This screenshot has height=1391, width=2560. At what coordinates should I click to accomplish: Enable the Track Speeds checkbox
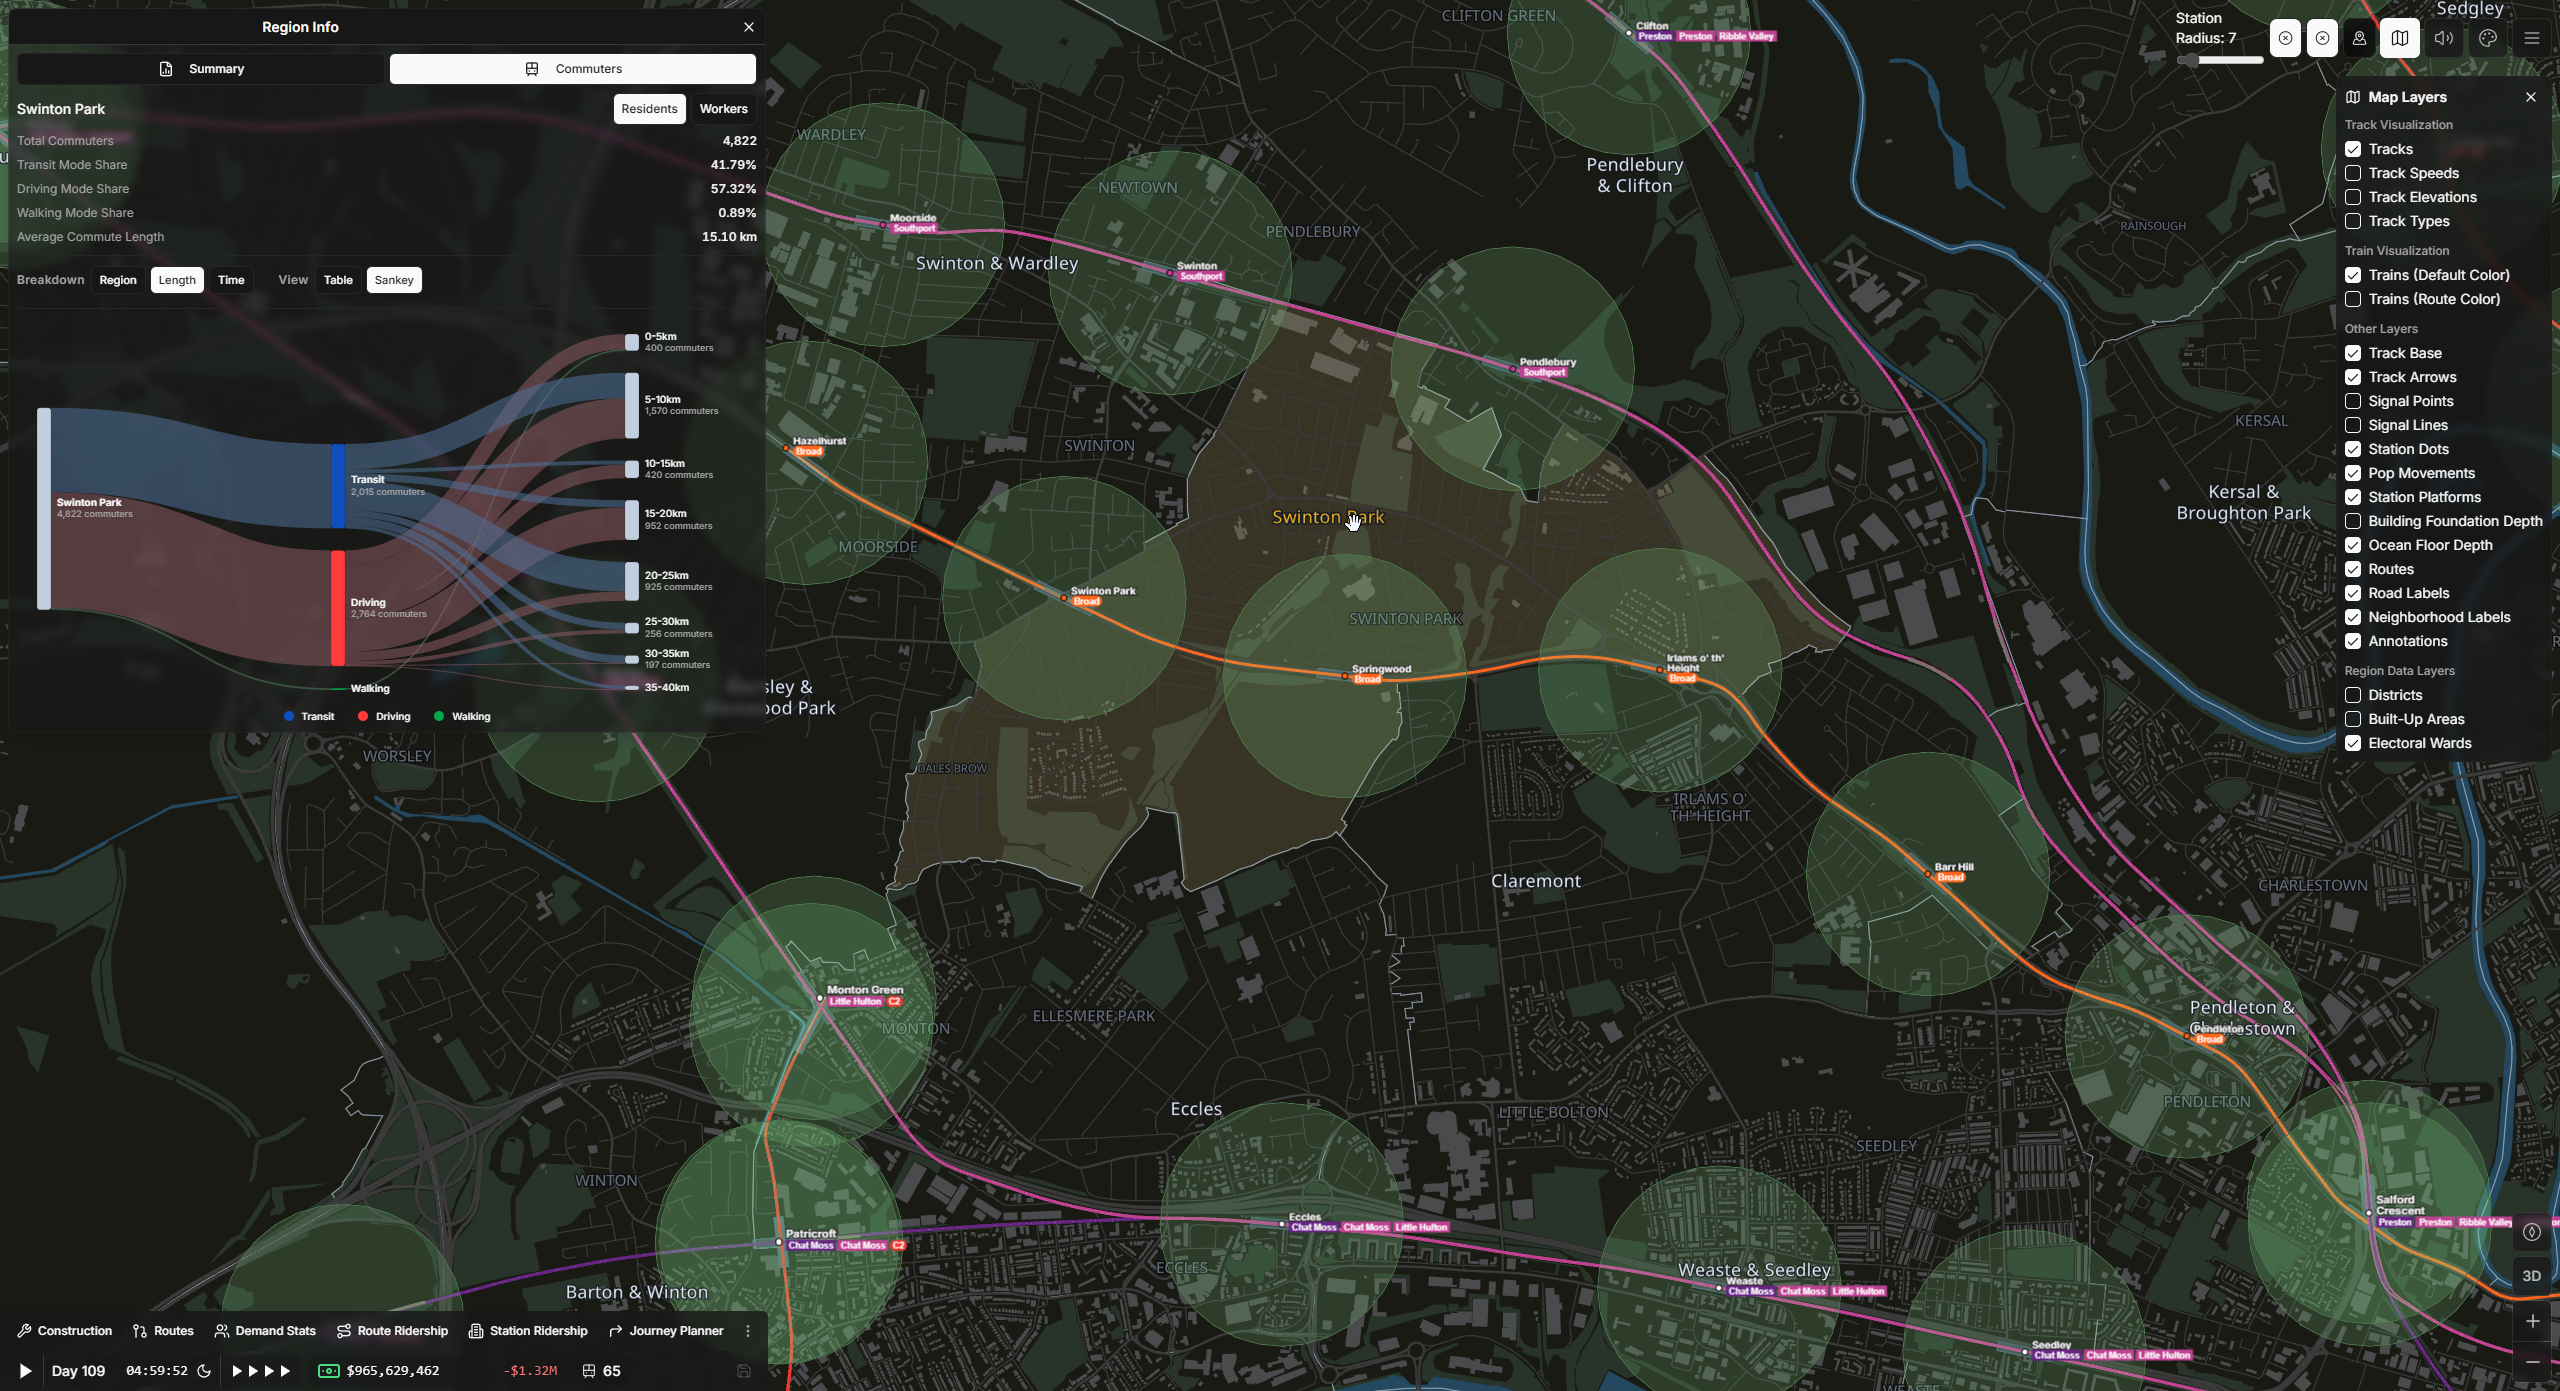[x=2353, y=173]
